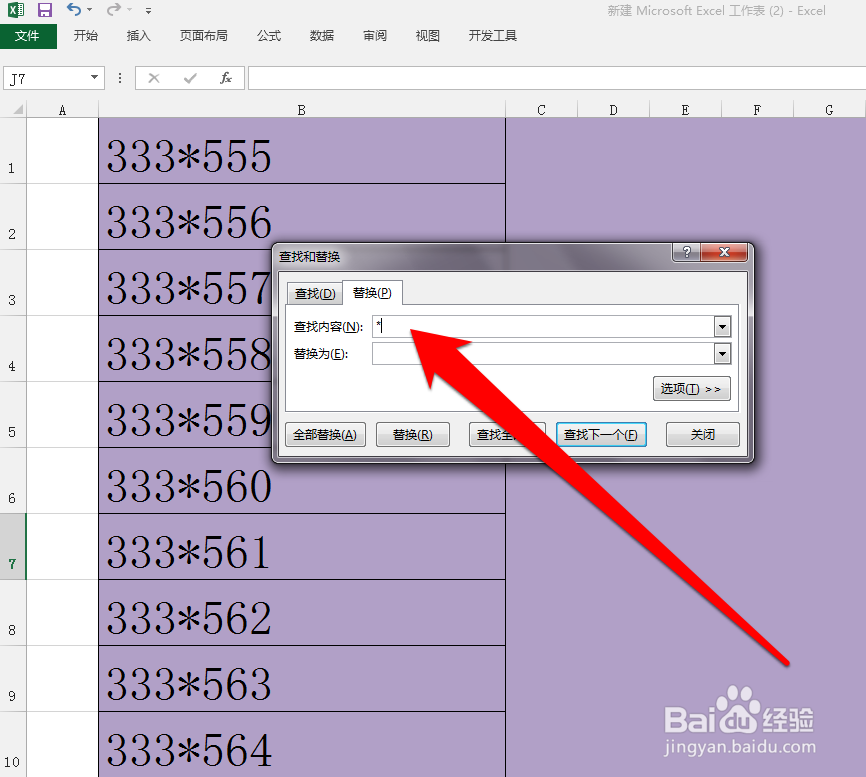Click the 查找内容 input field
866x777 pixels.
(x=543, y=326)
